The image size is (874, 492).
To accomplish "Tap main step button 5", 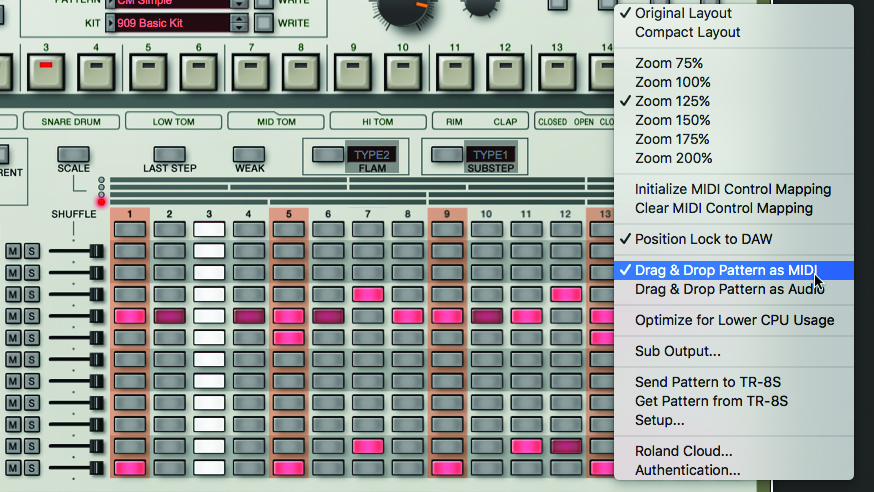I will tap(148, 71).
